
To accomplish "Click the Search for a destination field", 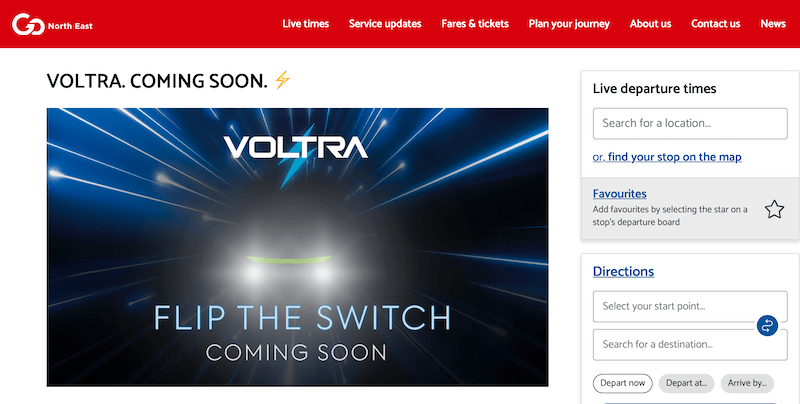I will tap(690, 344).
